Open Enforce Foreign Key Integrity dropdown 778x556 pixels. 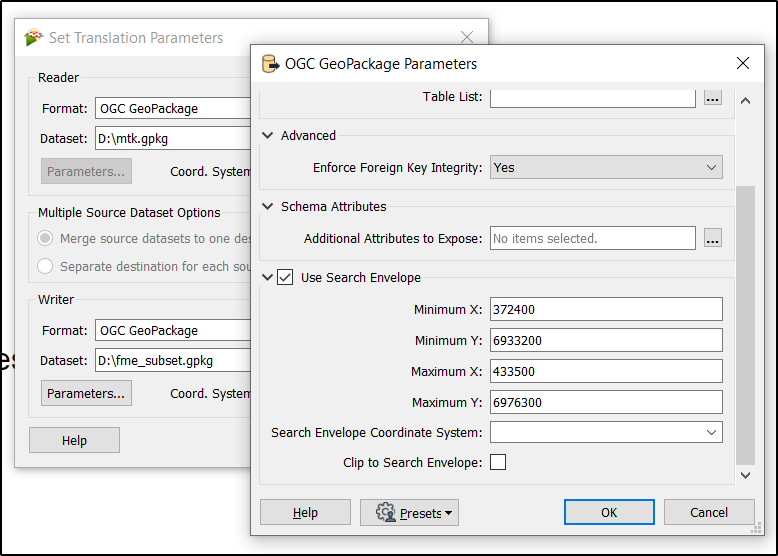click(x=606, y=168)
